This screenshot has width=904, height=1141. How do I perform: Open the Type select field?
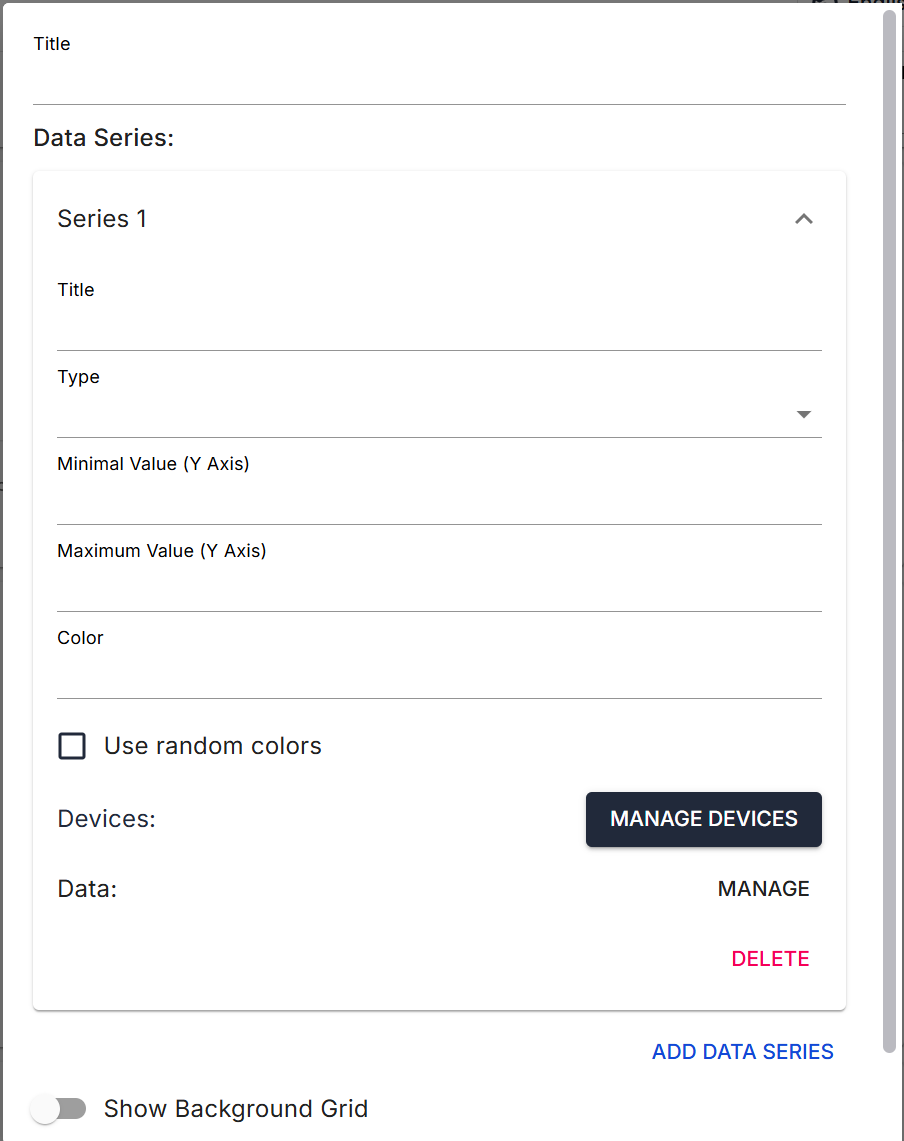420,415
